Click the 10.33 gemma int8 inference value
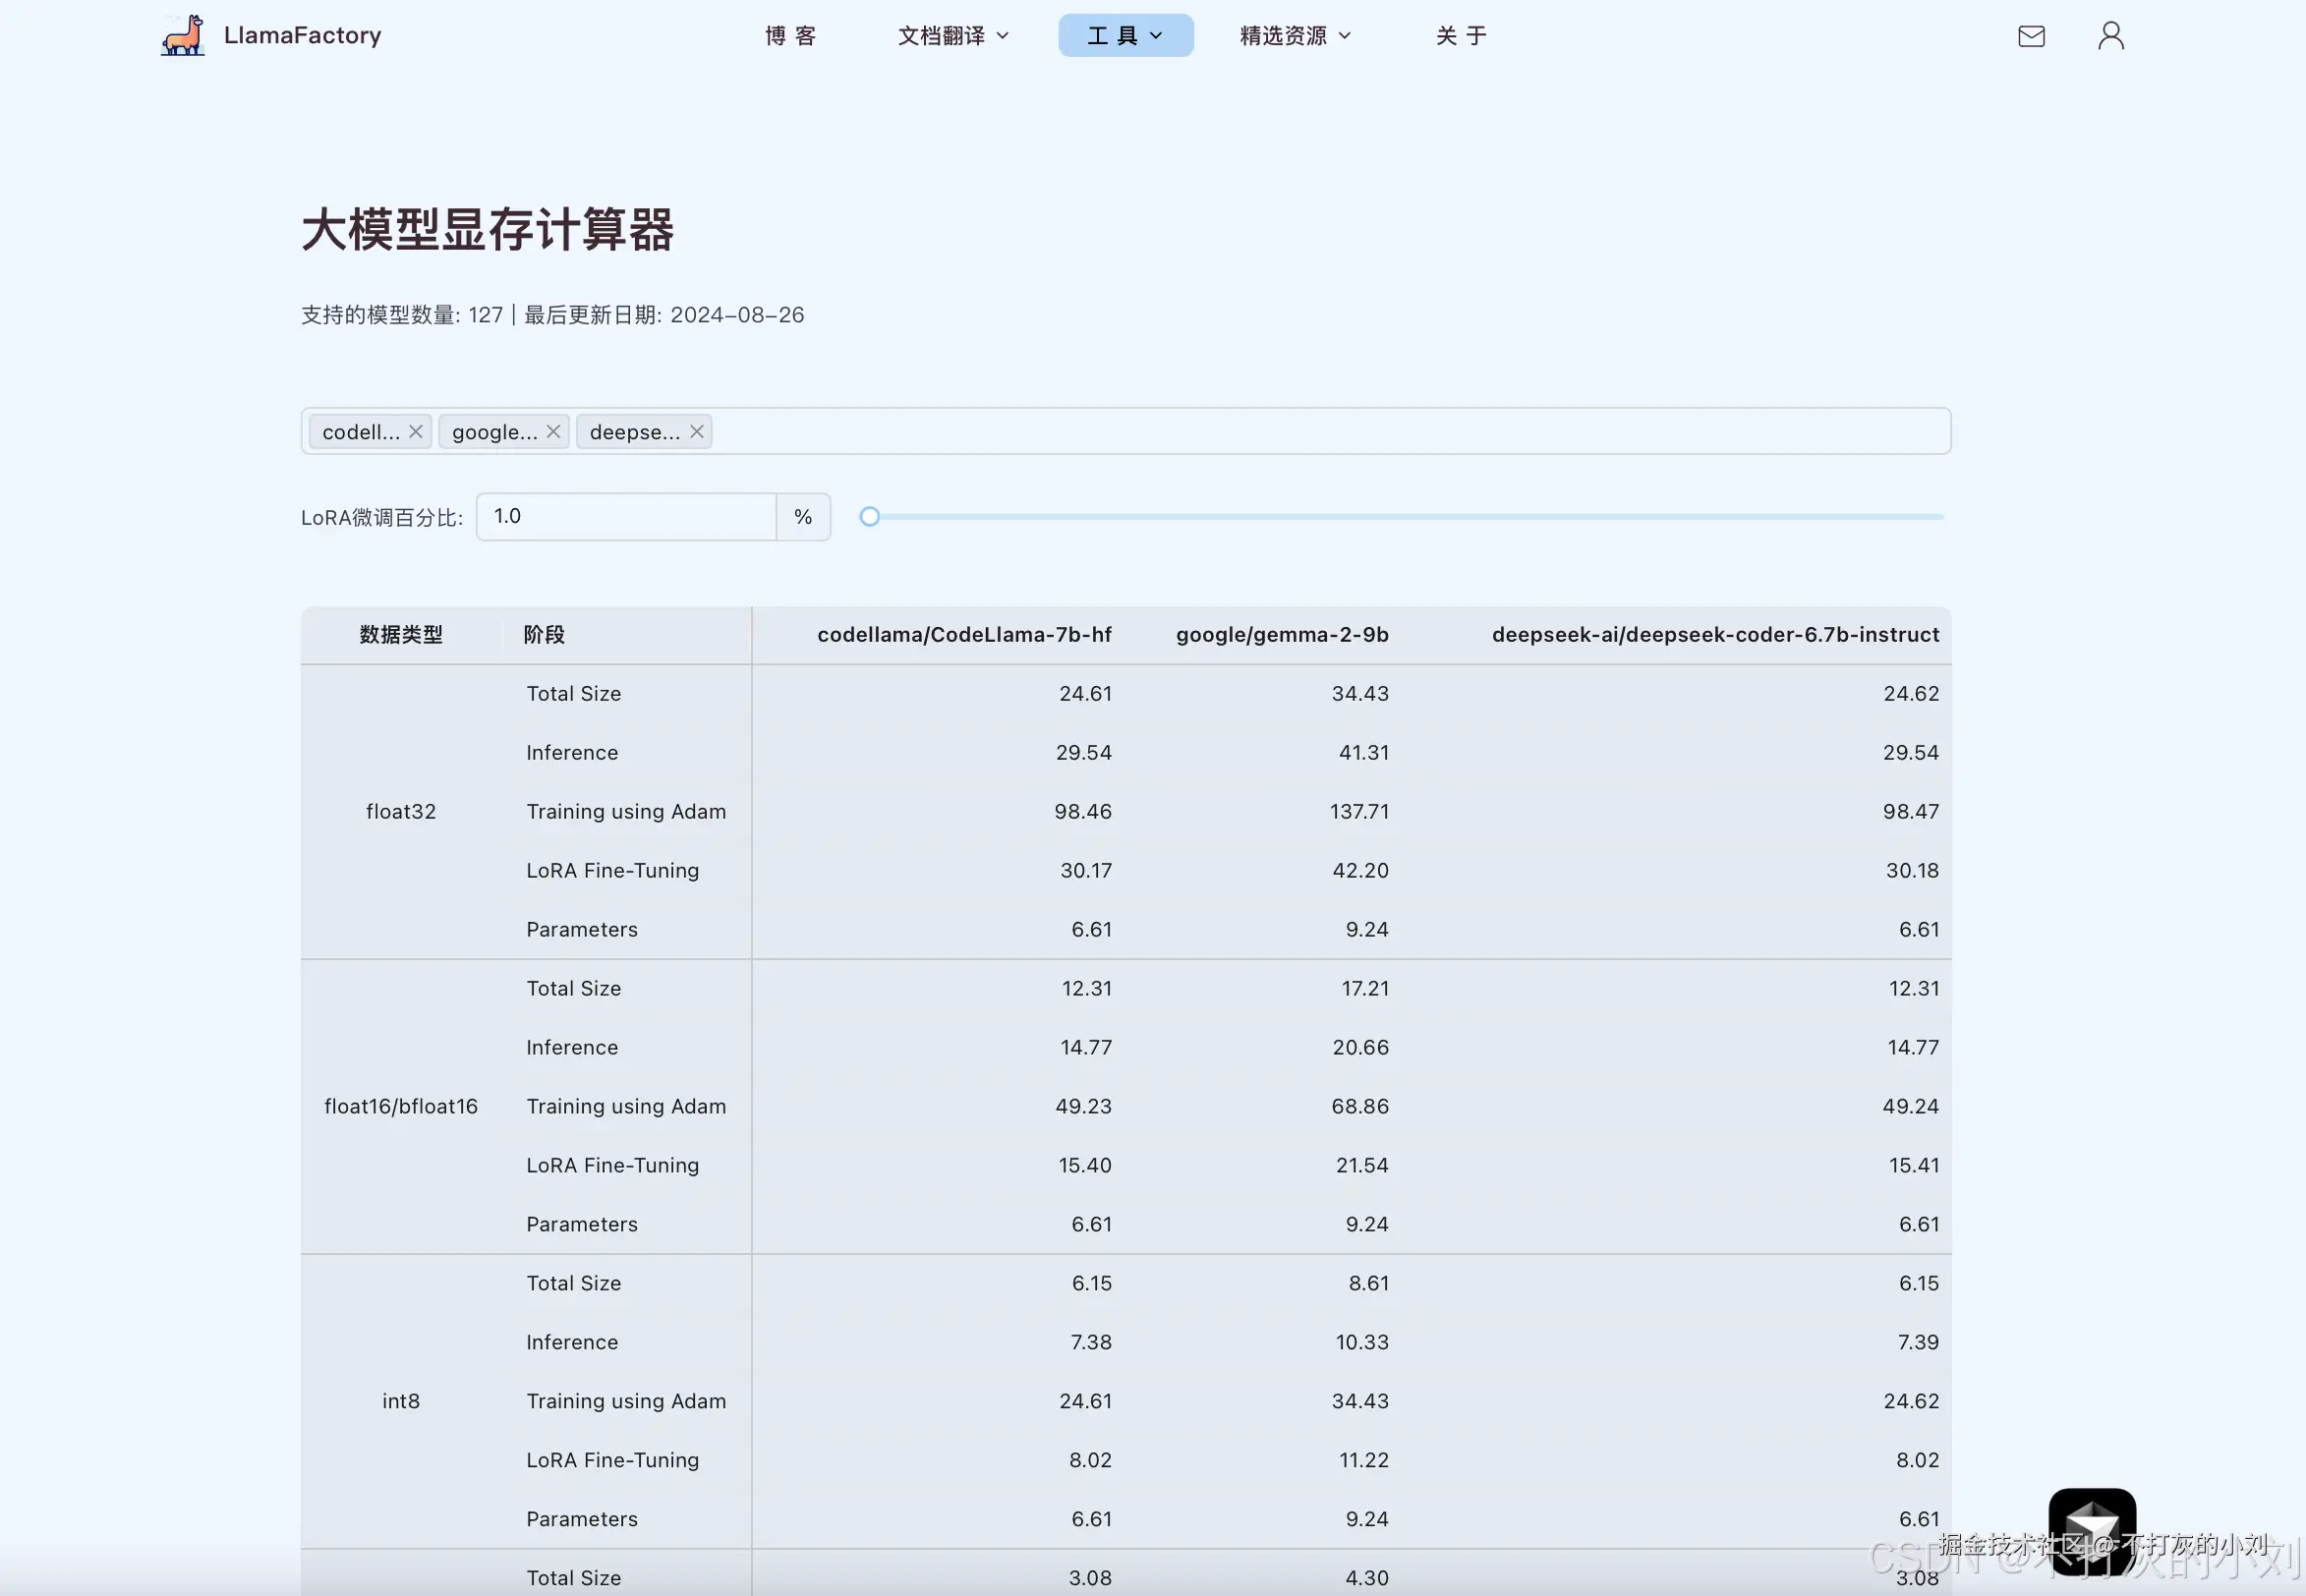This screenshot has width=2306, height=1596. 1362,1343
